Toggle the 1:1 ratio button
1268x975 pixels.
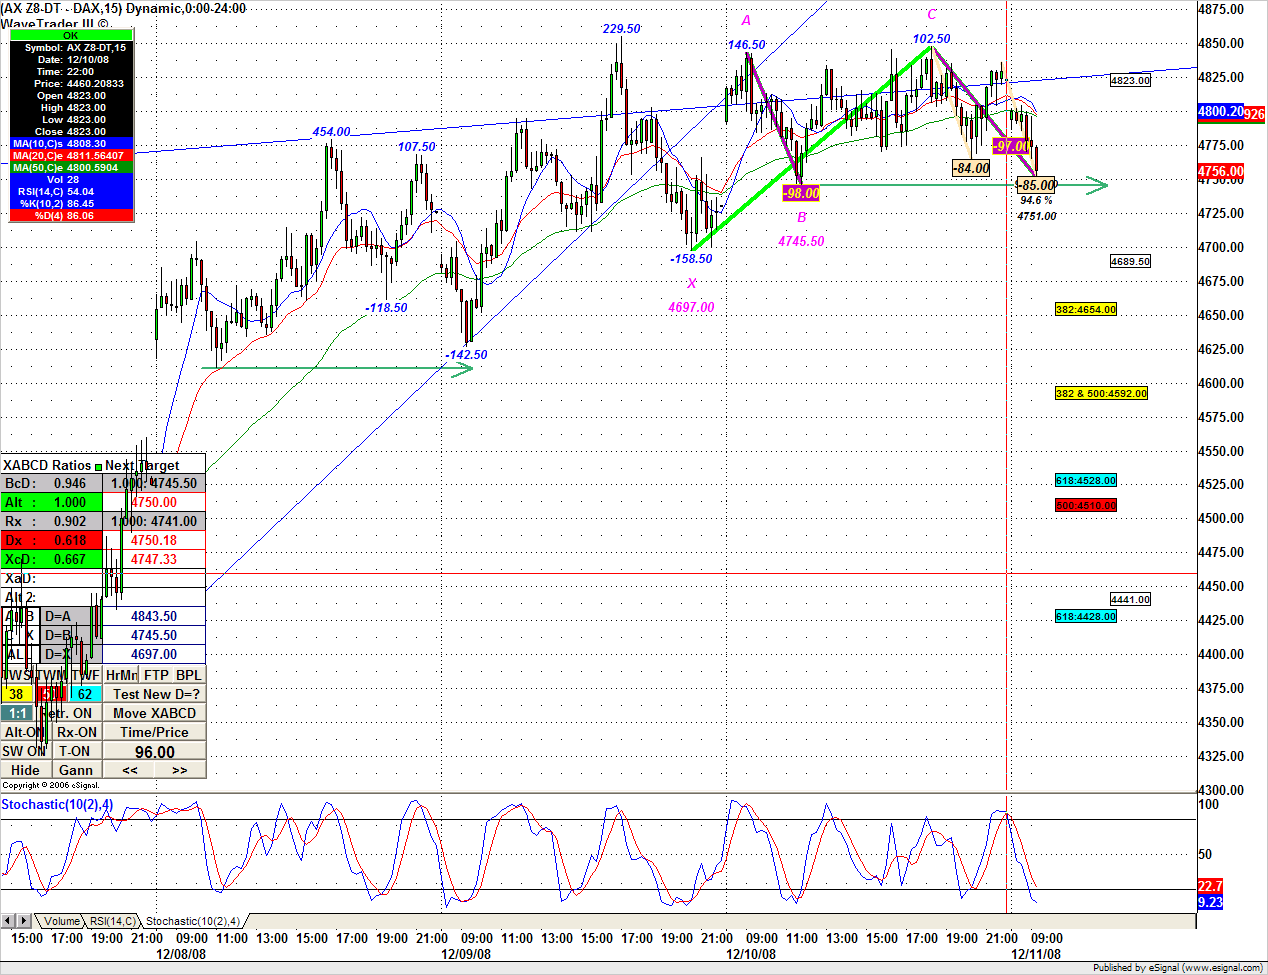(x=17, y=713)
